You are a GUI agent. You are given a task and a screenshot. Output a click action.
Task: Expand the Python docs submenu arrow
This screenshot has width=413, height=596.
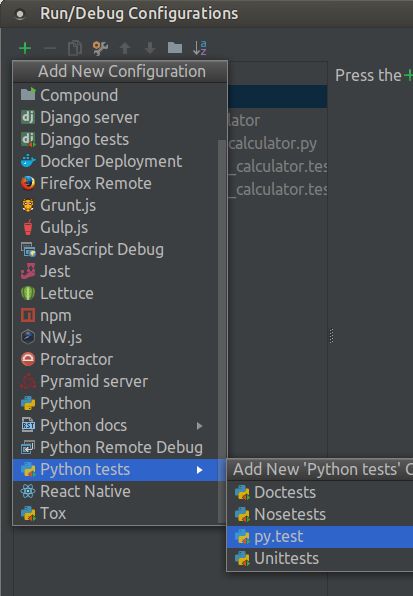(x=199, y=426)
